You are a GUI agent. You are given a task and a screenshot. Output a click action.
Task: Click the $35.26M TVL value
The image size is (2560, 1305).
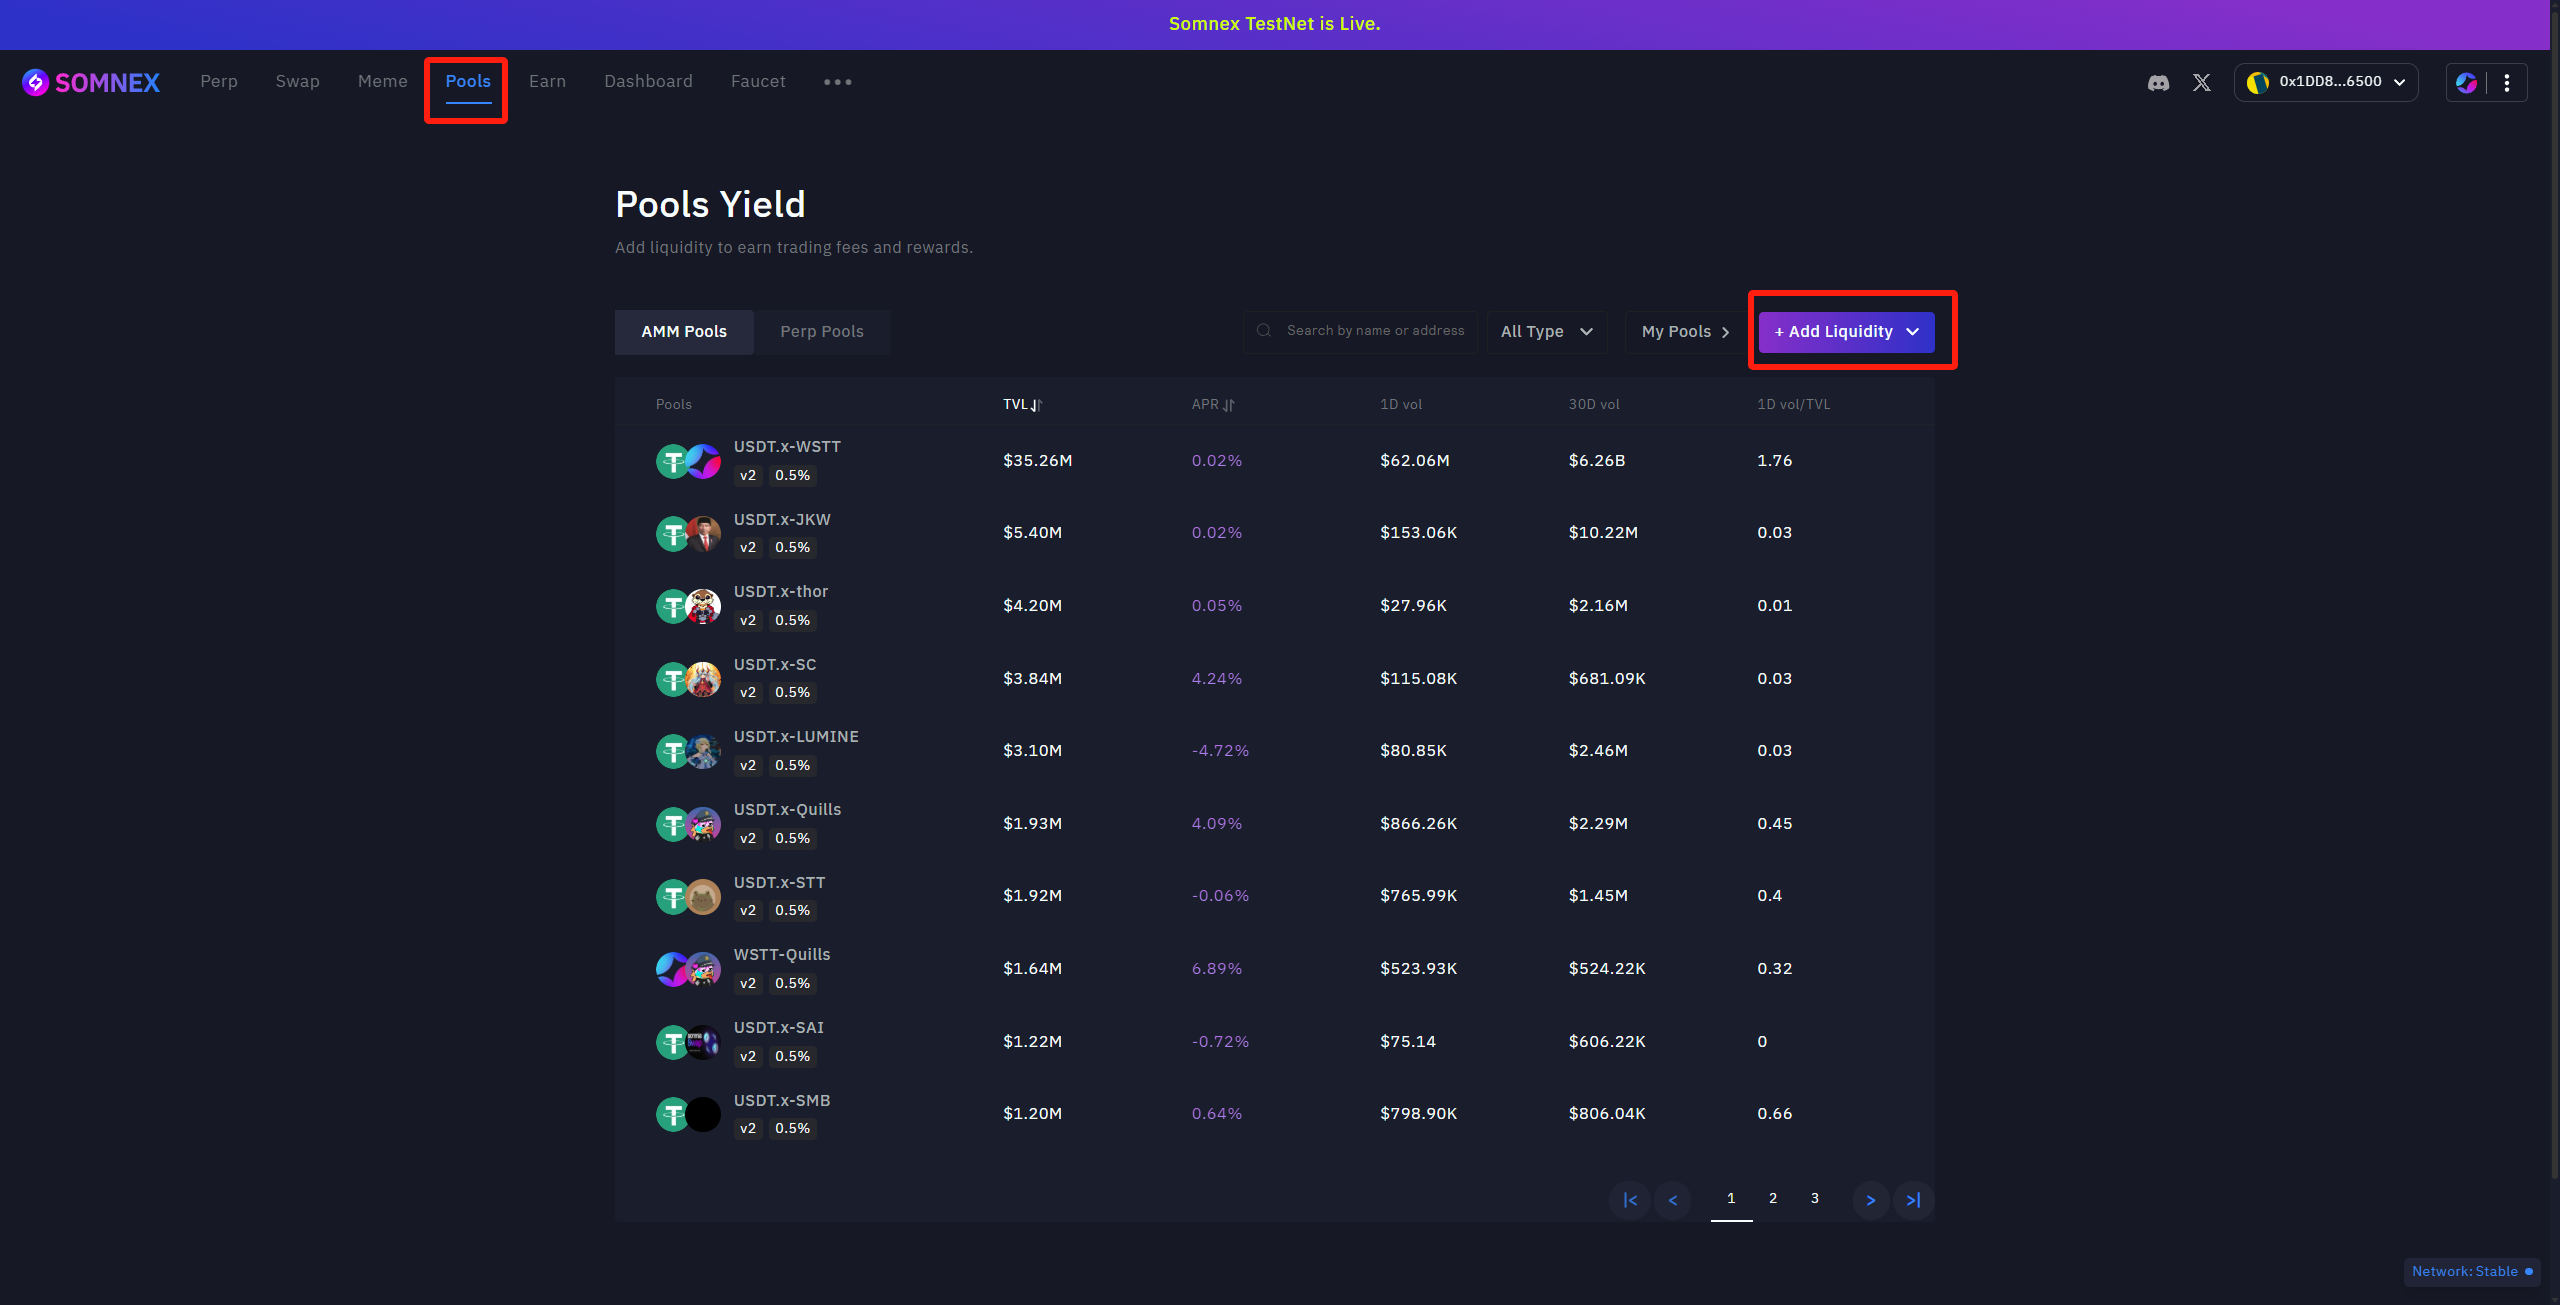pyautogui.click(x=1037, y=461)
